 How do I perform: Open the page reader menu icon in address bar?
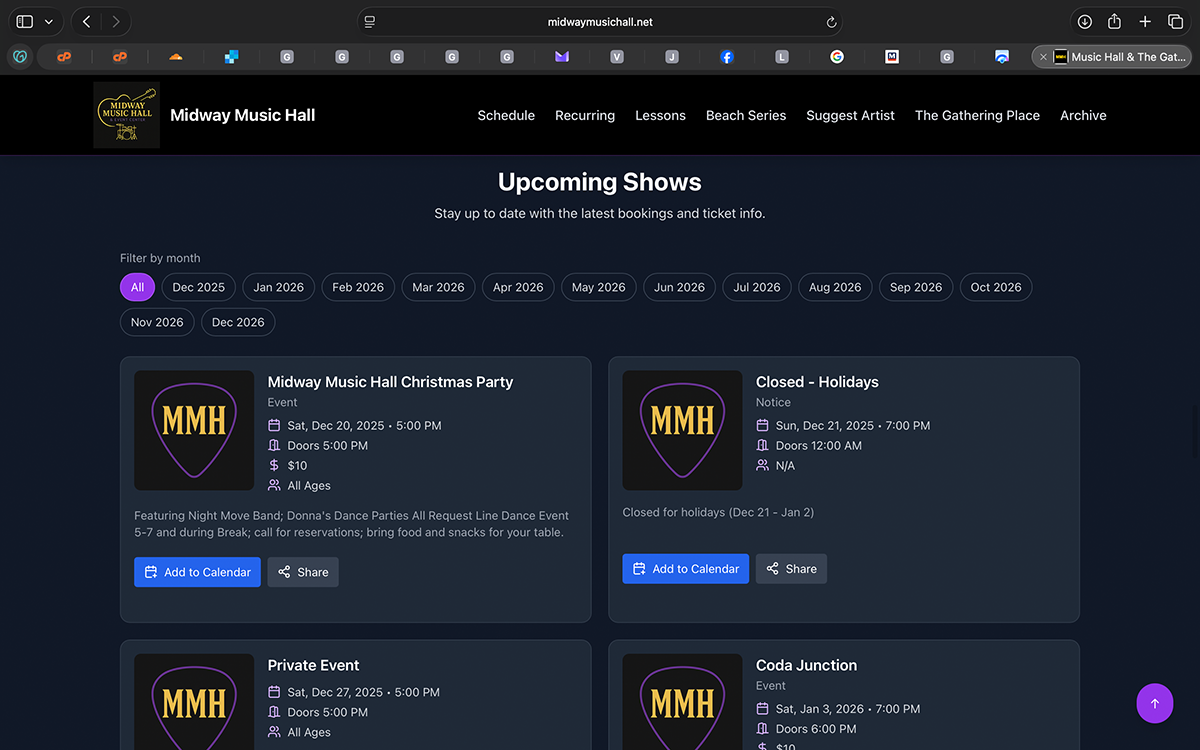(x=370, y=22)
